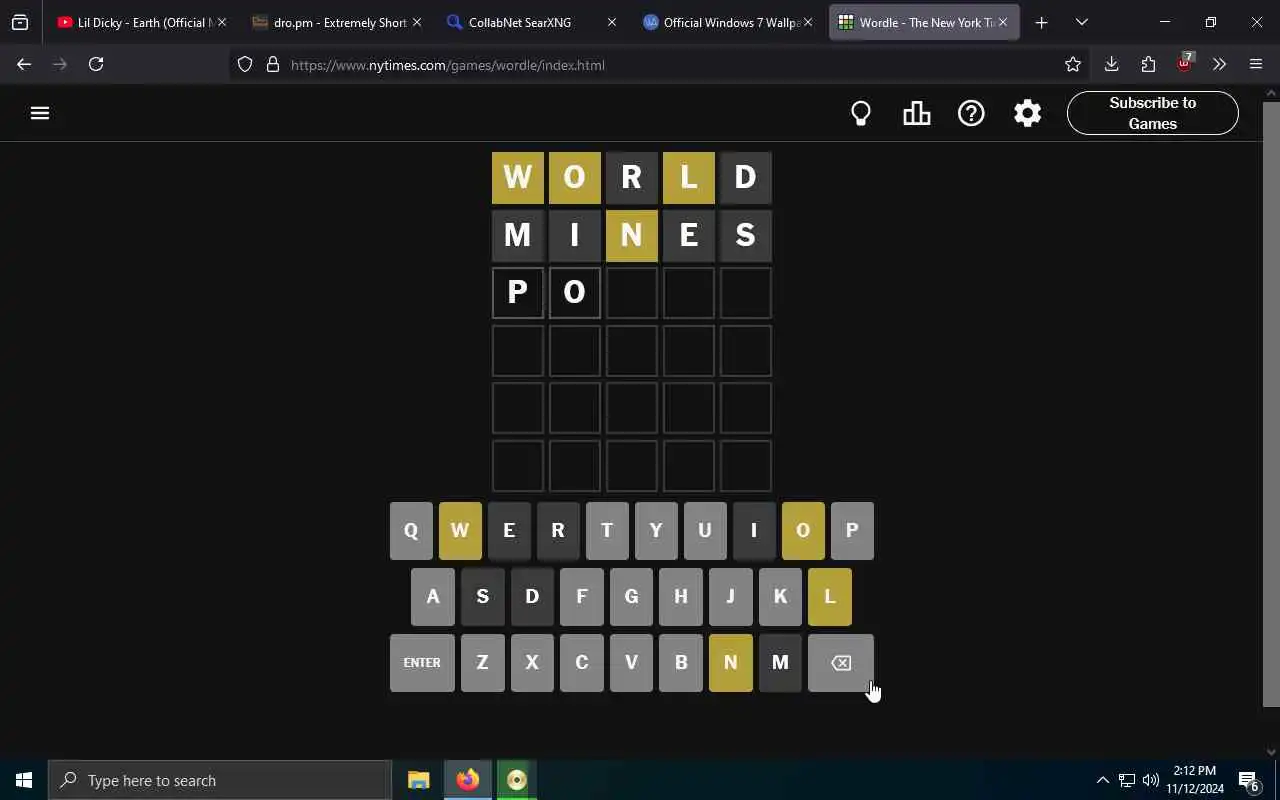Tap the D key on Wordle keyboard
This screenshot has width=1280, height=800.
[532, 597]
